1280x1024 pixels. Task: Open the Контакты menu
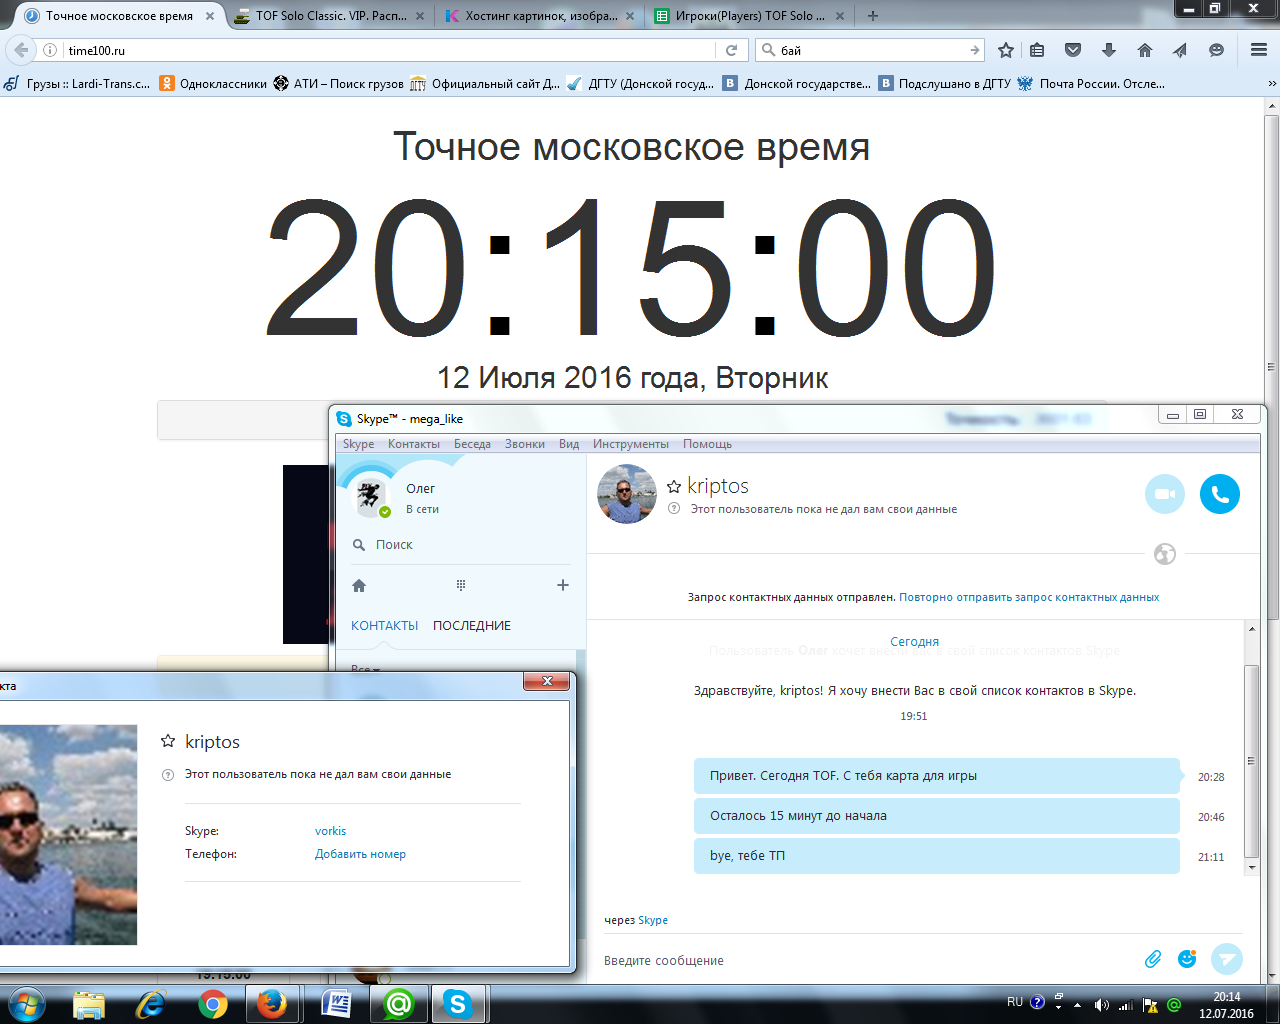click(x=413, y=444)
